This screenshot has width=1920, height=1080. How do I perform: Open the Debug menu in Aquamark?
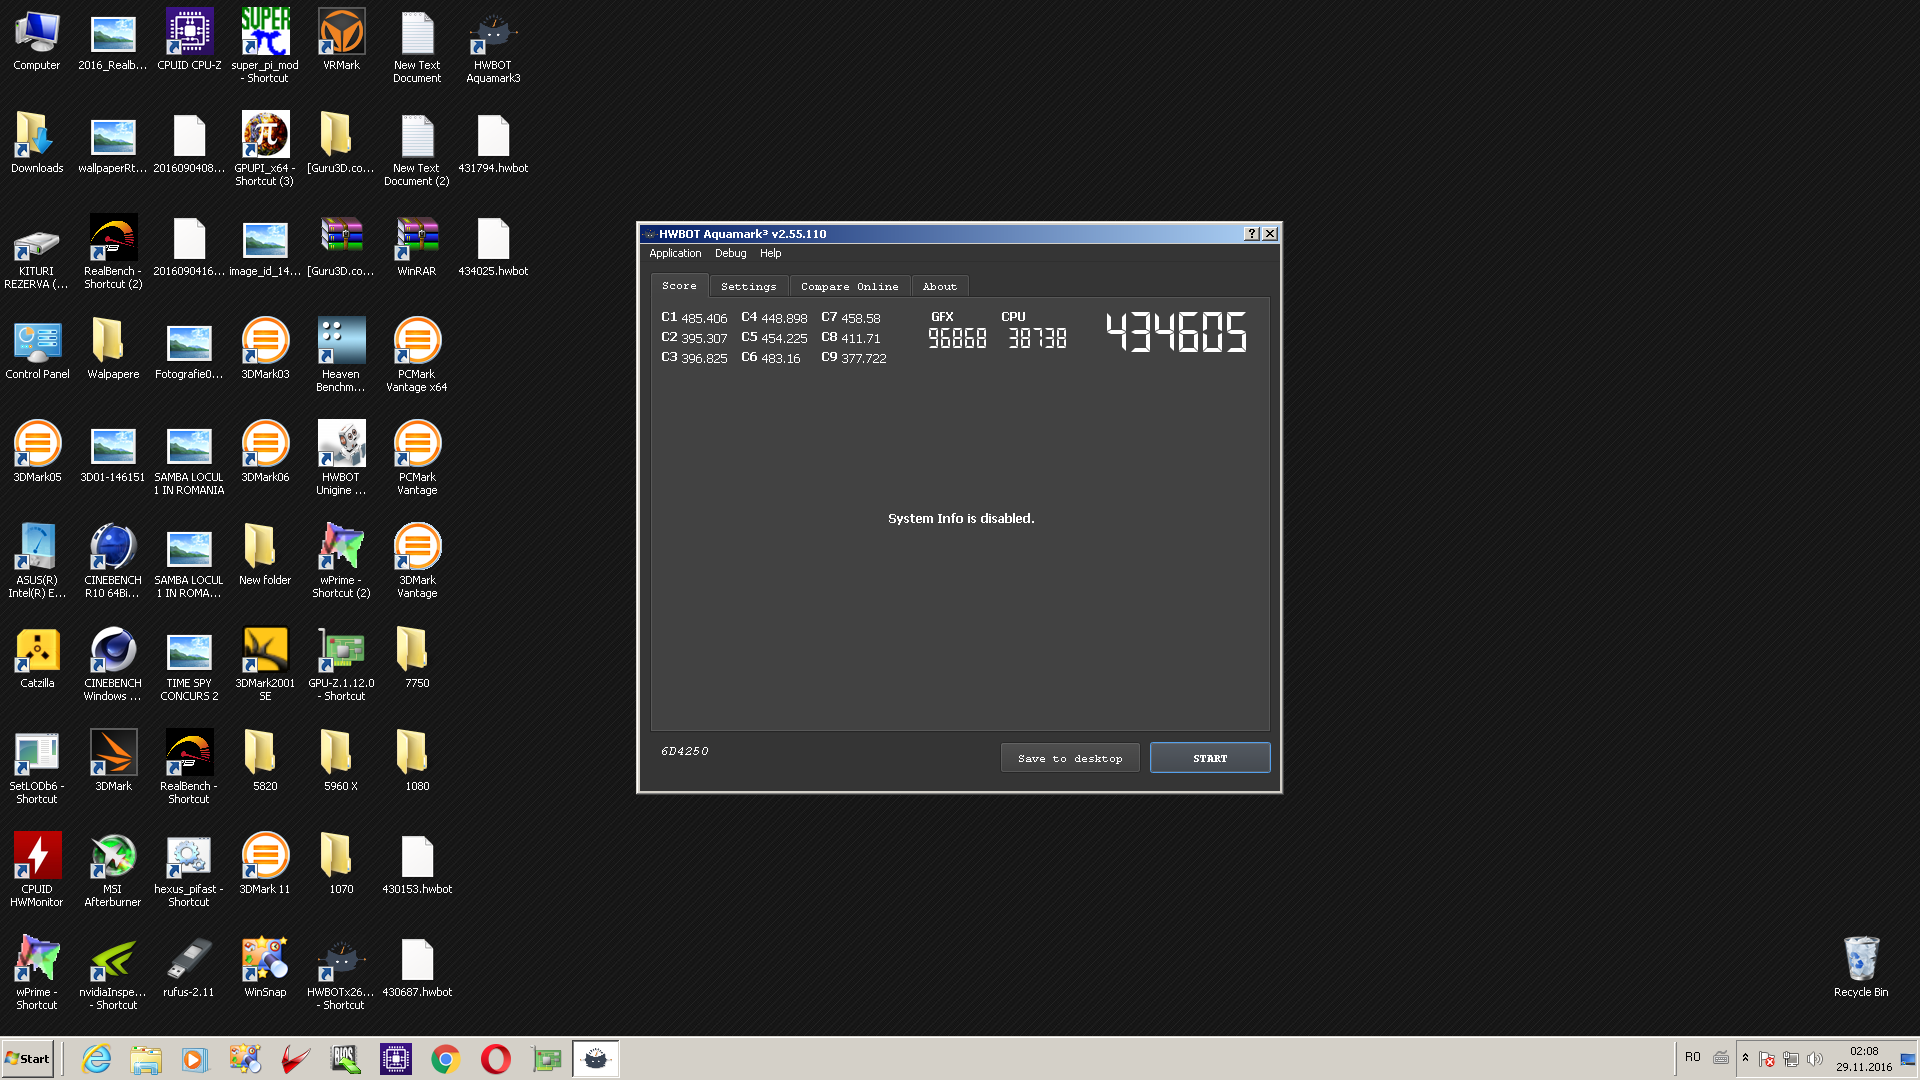[730, 253]
